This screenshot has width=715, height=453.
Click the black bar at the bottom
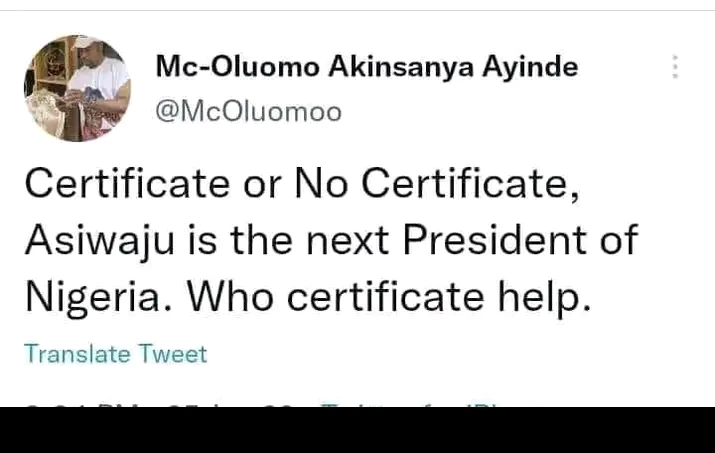click(357, 430)
